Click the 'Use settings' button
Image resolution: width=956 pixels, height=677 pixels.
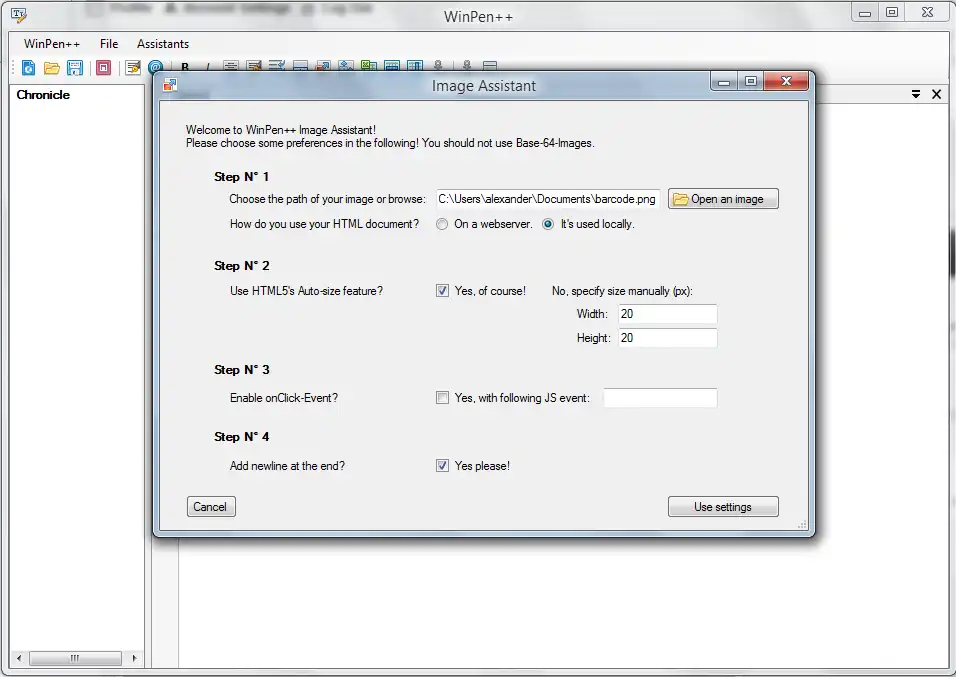pyautogui.click(x=723, y=507)
